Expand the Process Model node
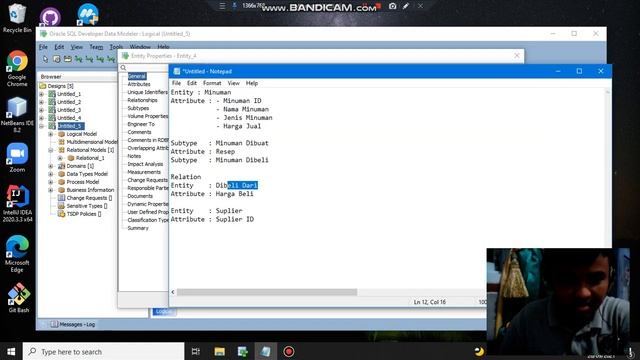 (x=51, y=182)
